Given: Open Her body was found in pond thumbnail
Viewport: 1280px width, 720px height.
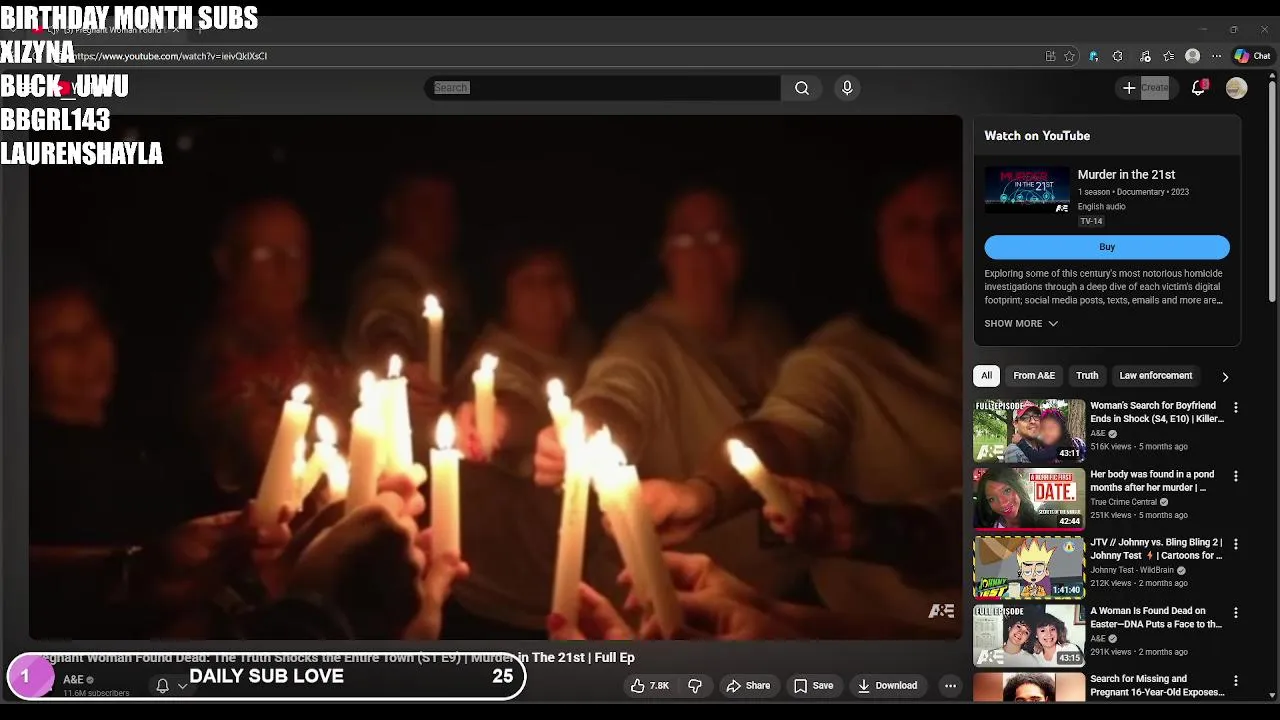Looking at the screenshot, I should click(x=1029, y=498).
